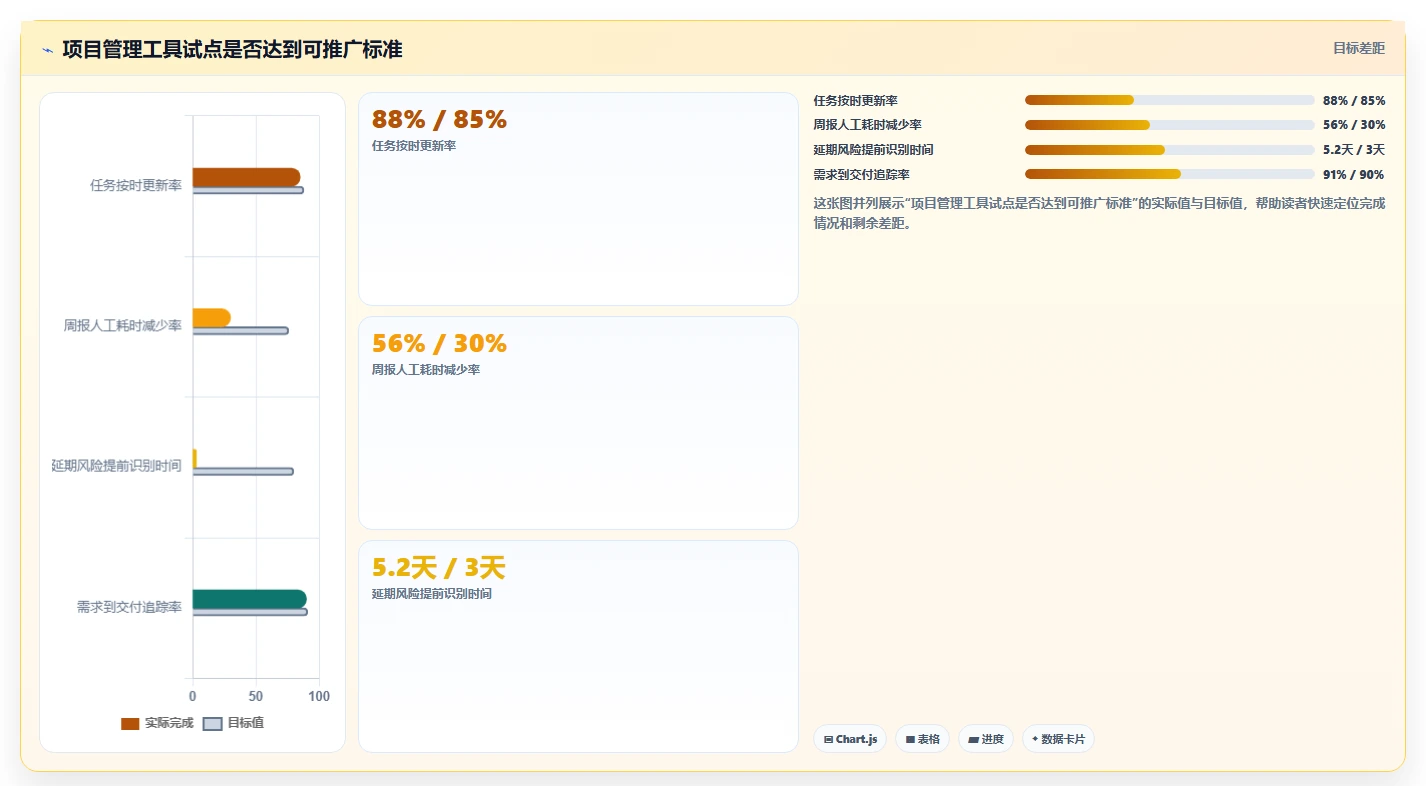The height and width of the screenshot is (786, 1426).
Task: Click the x-axis tick value 0
Action: point(192,696)
